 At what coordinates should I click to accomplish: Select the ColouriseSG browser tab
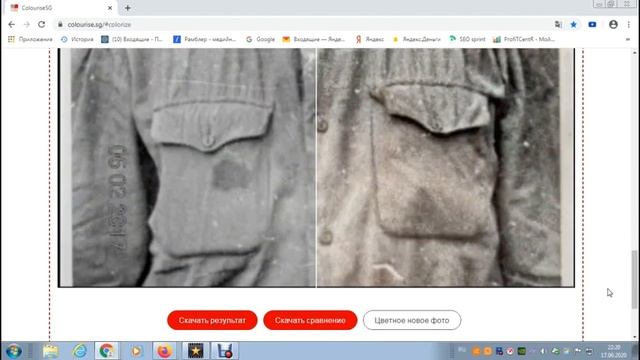61,8
